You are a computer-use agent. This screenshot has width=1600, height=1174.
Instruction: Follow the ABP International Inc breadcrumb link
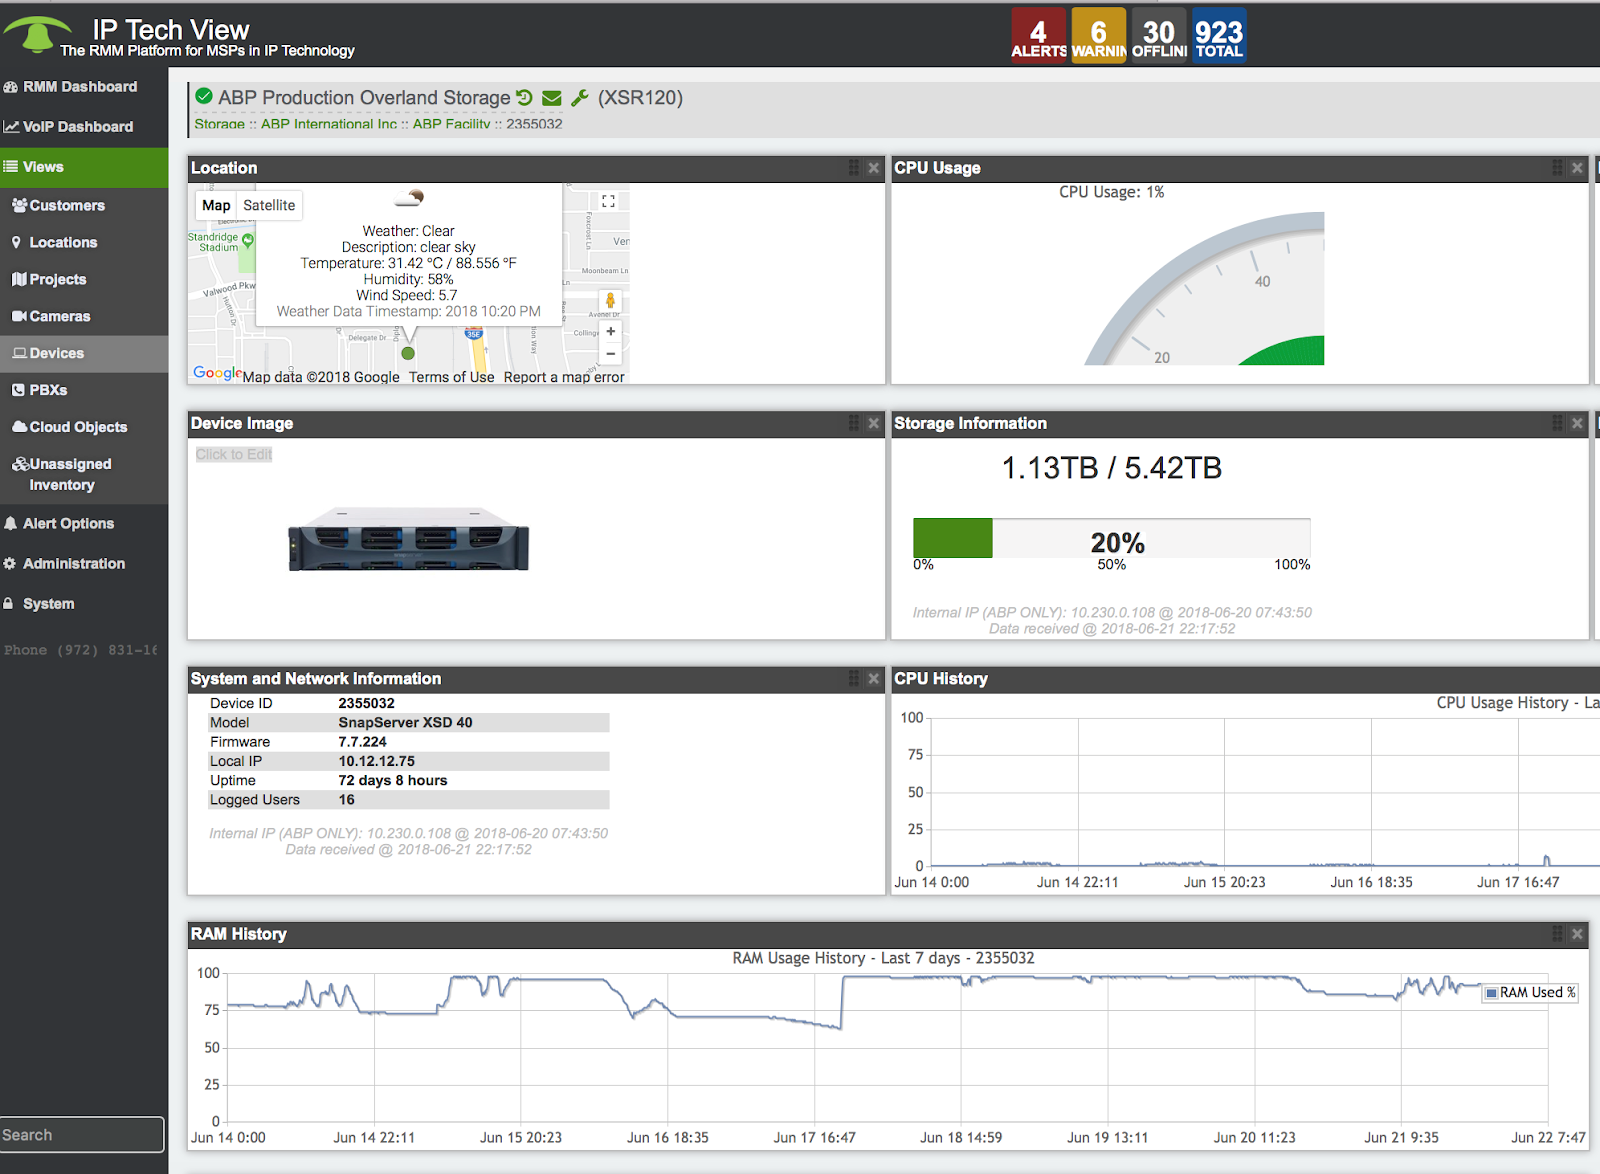(x=329, y=124)
